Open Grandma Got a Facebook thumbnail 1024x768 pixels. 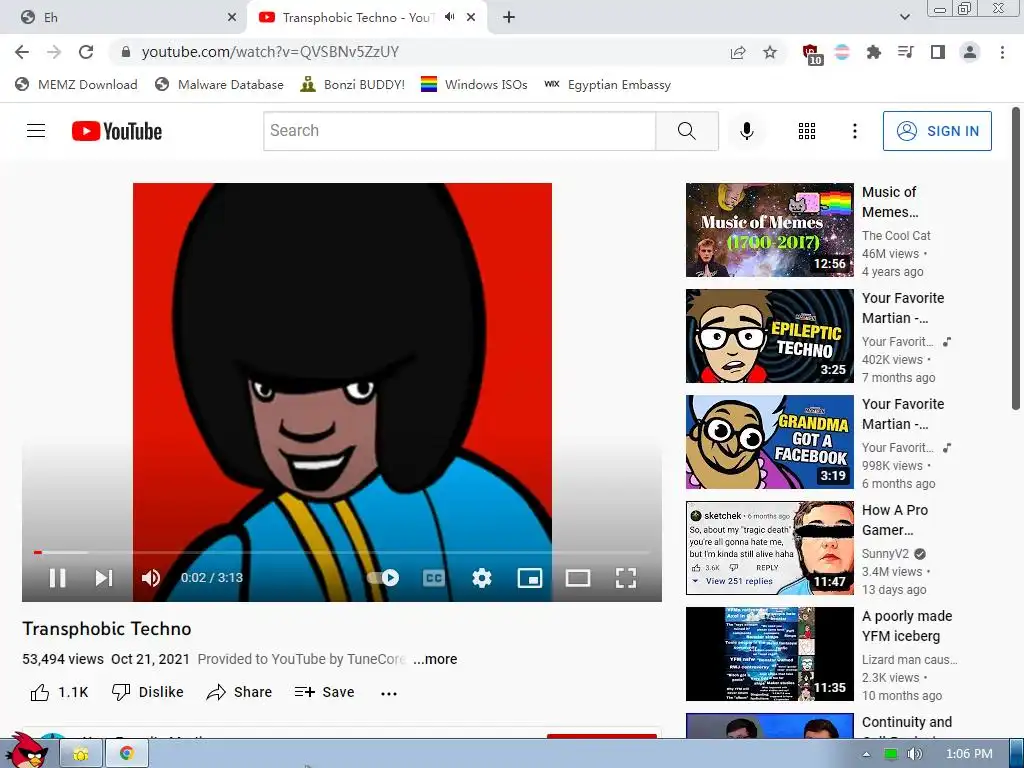[x=769, y=441]
